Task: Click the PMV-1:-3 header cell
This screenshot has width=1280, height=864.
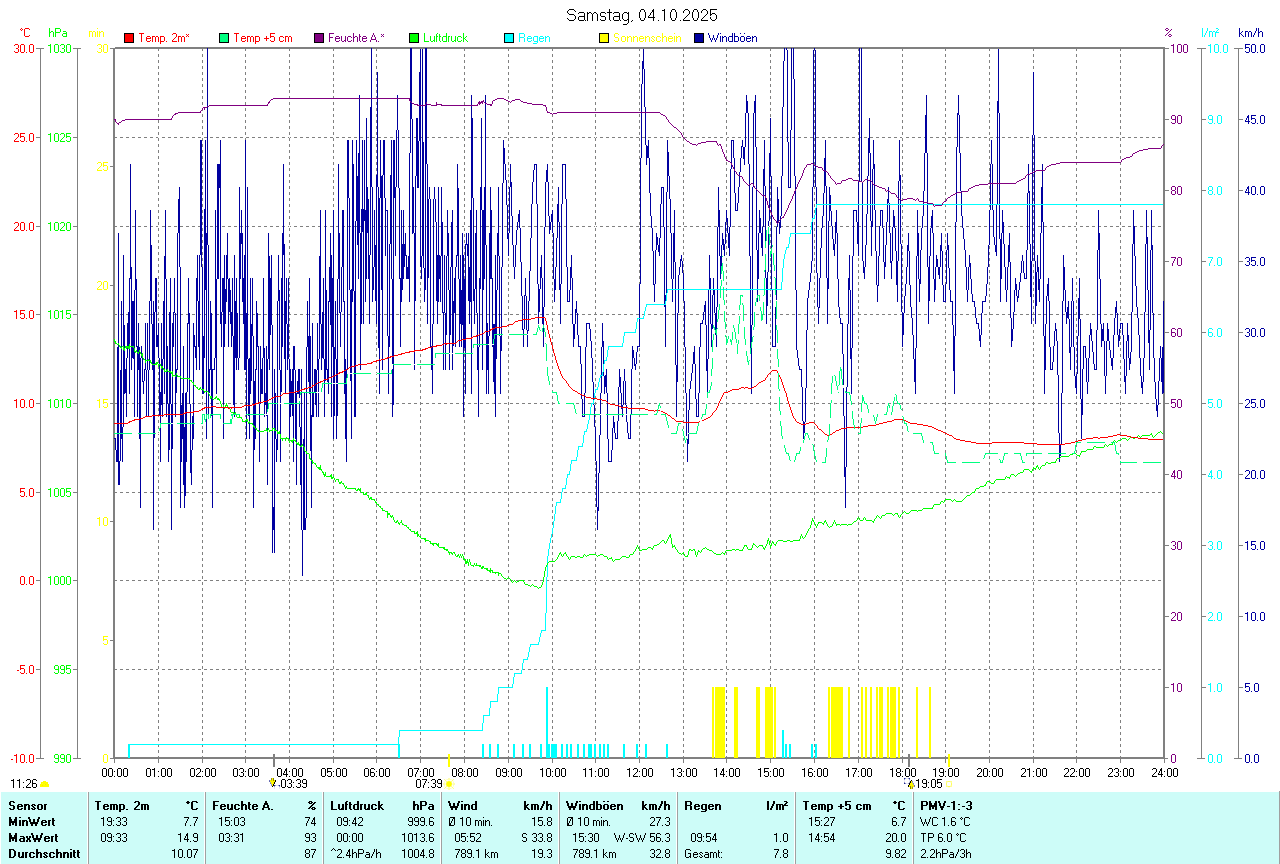Action: [945, 805]
